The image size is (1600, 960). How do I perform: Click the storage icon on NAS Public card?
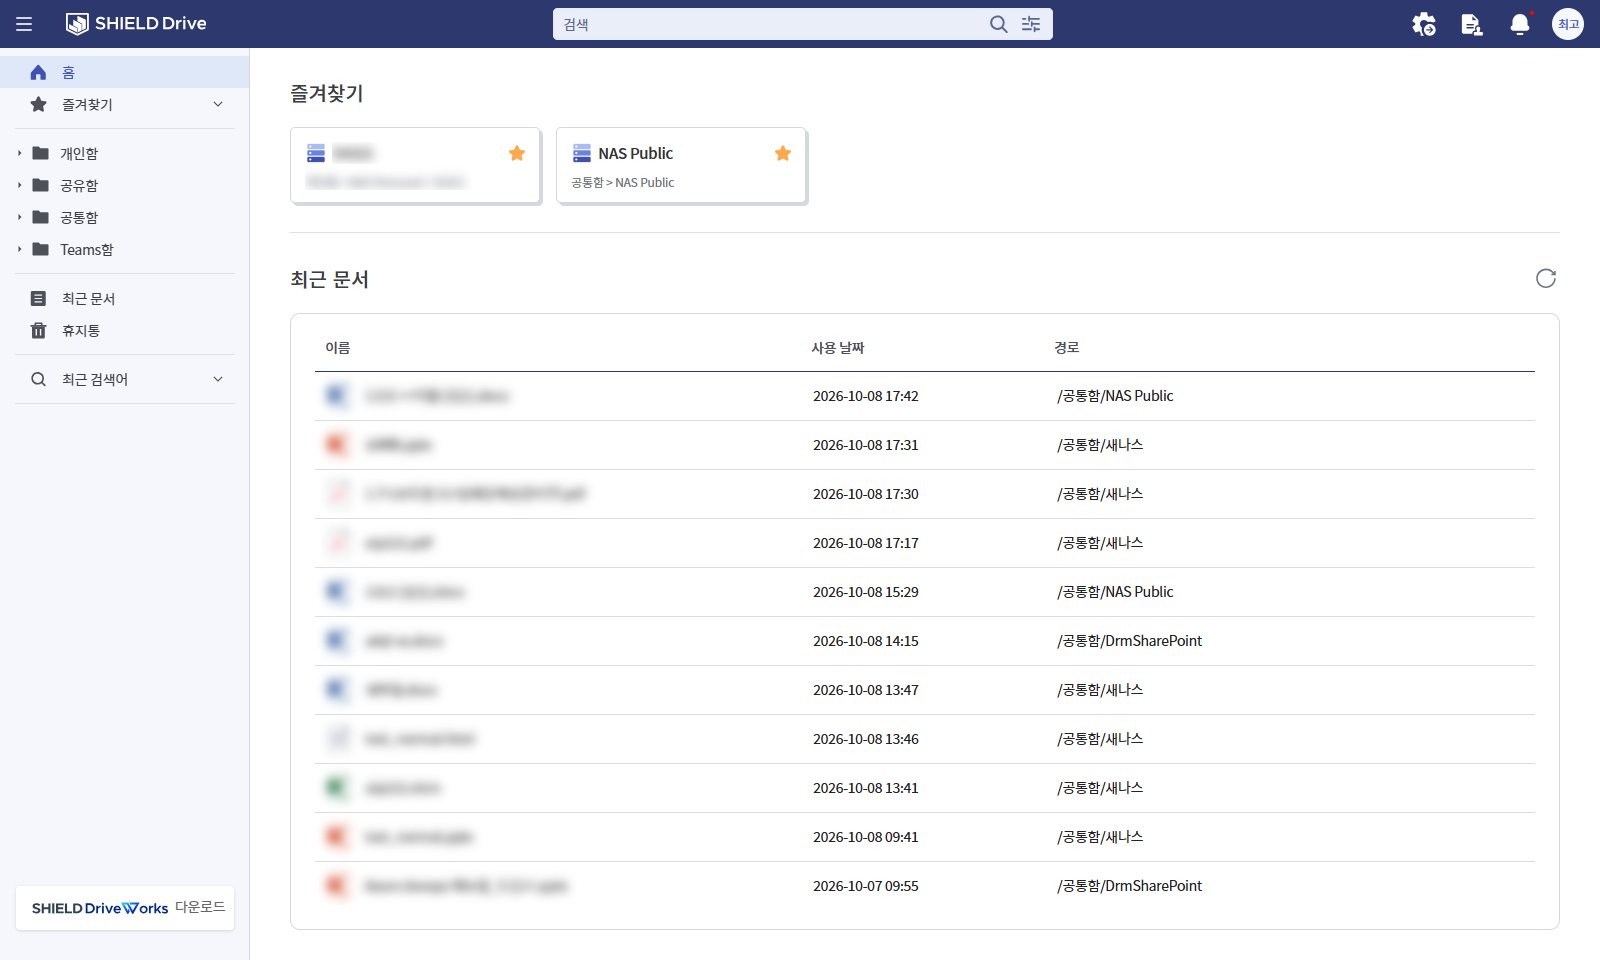(x=582, y=153)
